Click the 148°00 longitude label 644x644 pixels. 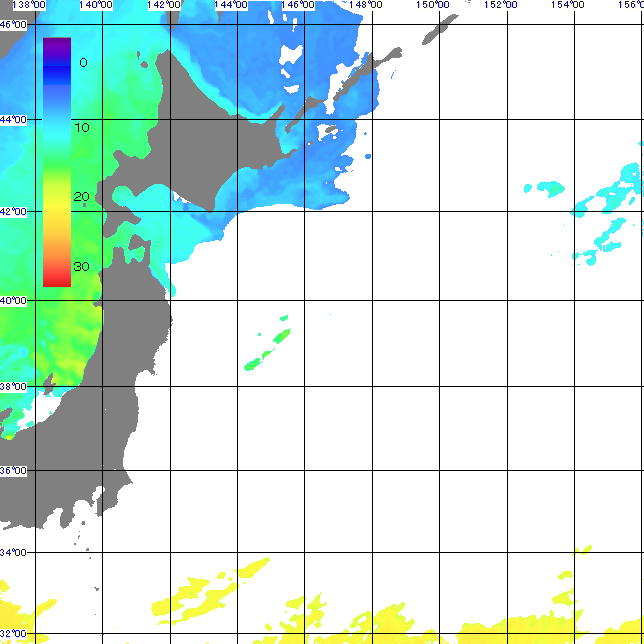click(366, 5)
